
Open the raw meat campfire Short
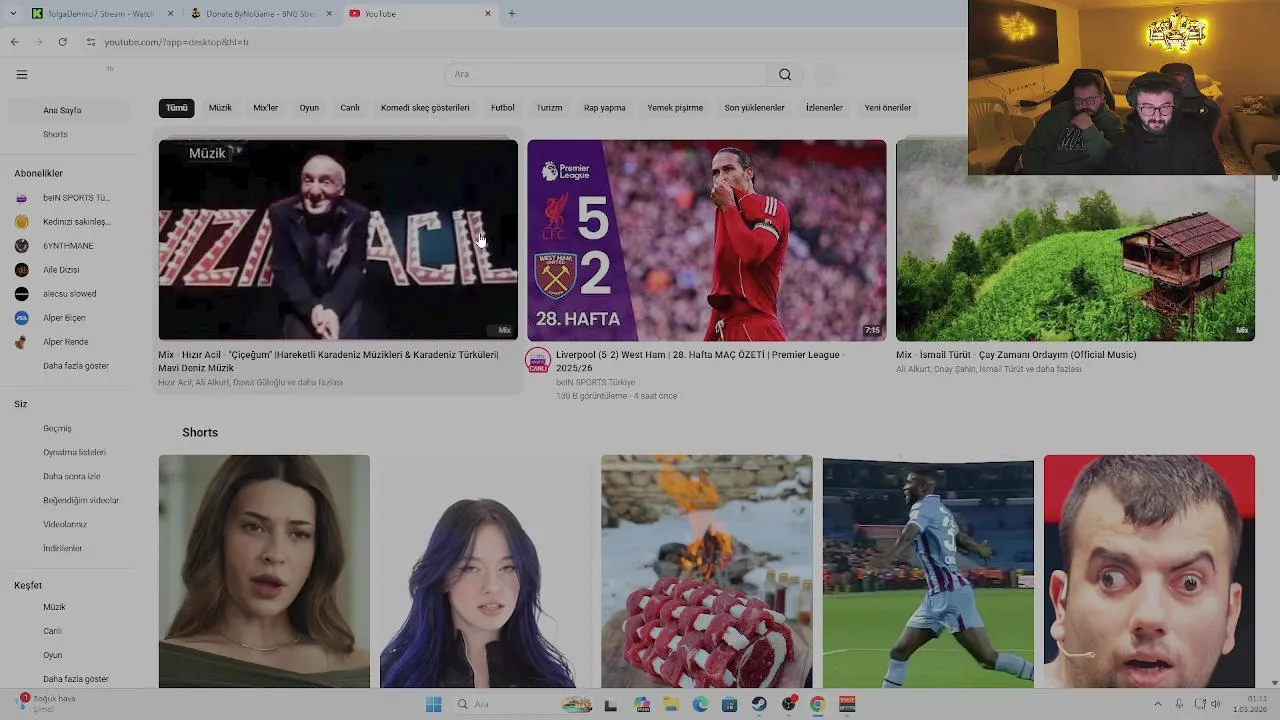point(707,571)
